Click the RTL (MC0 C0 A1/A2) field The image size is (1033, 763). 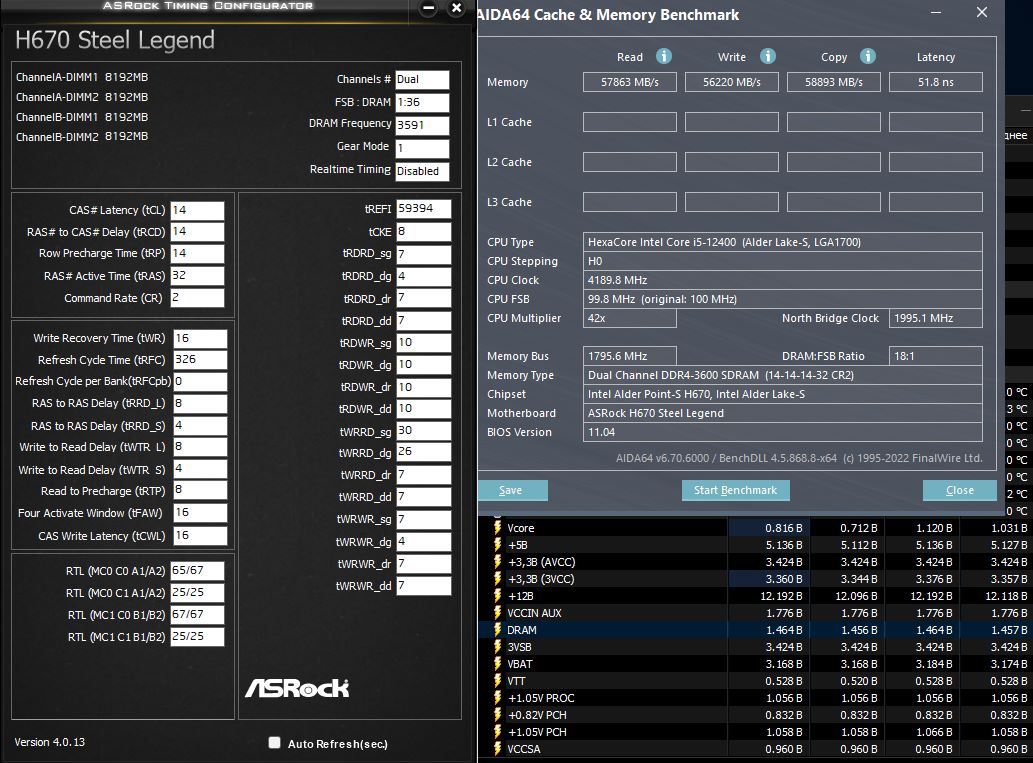(198, 571)
